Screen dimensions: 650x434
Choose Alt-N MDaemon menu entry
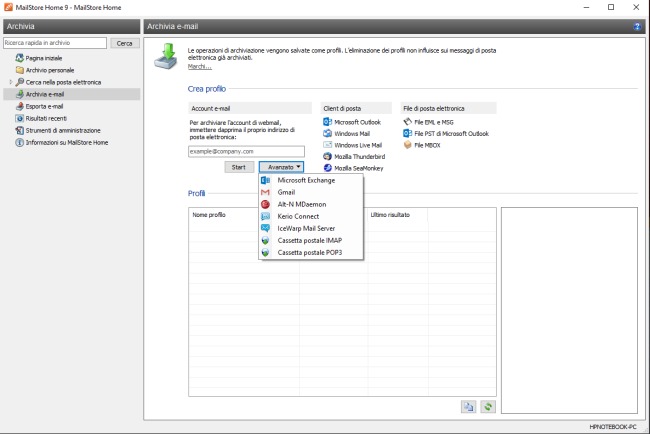point(311,204)
